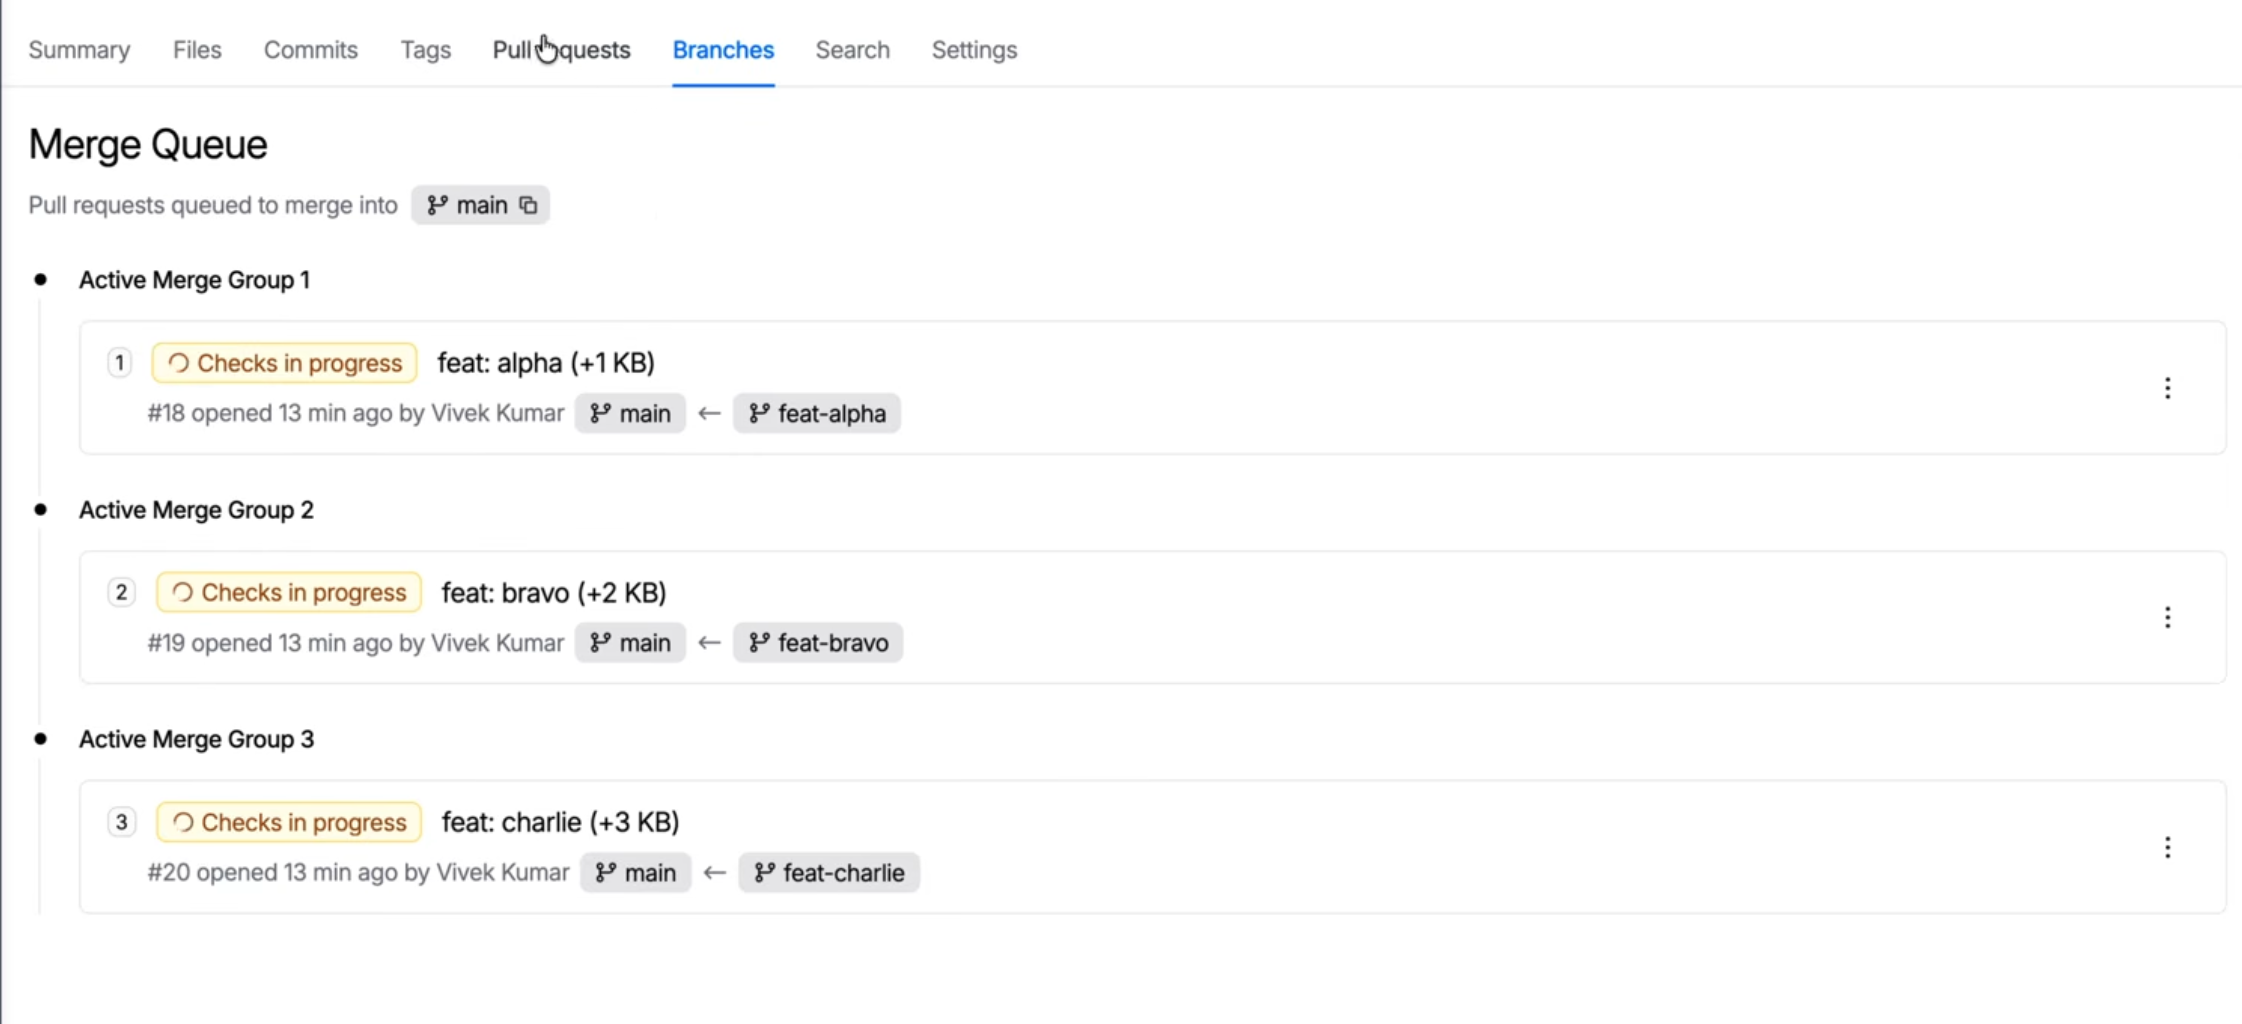Viewport: 2242px width, 1024px height.
Task: Select the Pull Requests tab
Action: [x=562, y=50]
